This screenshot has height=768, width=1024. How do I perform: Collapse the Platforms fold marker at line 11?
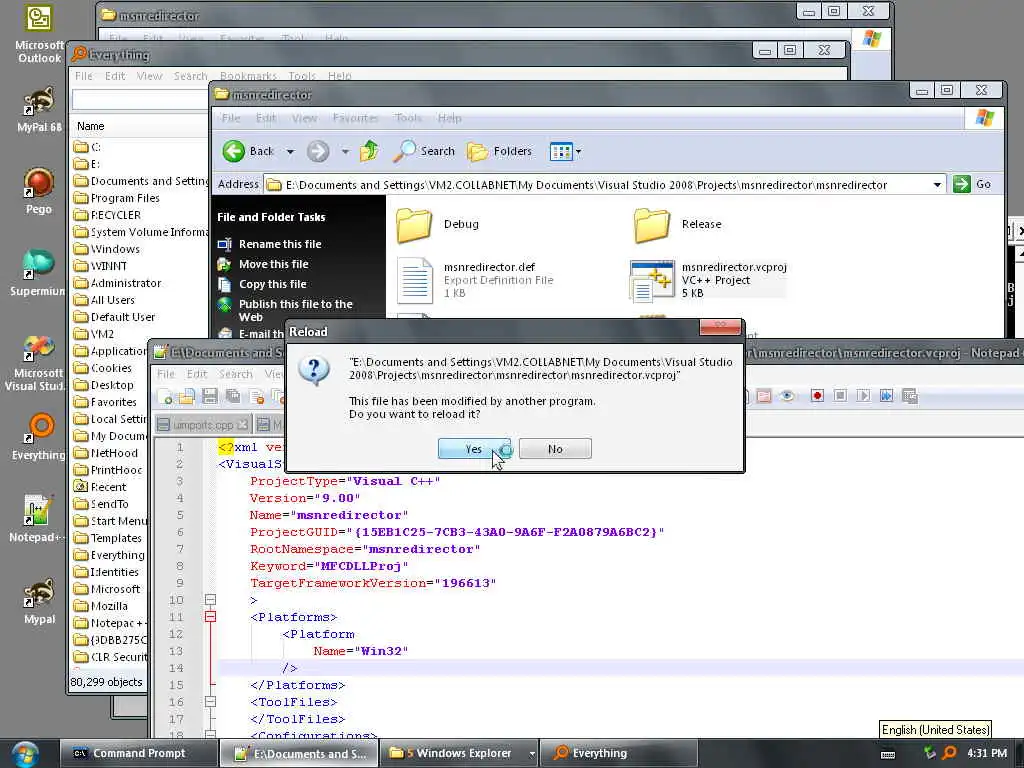pos(210,616)
